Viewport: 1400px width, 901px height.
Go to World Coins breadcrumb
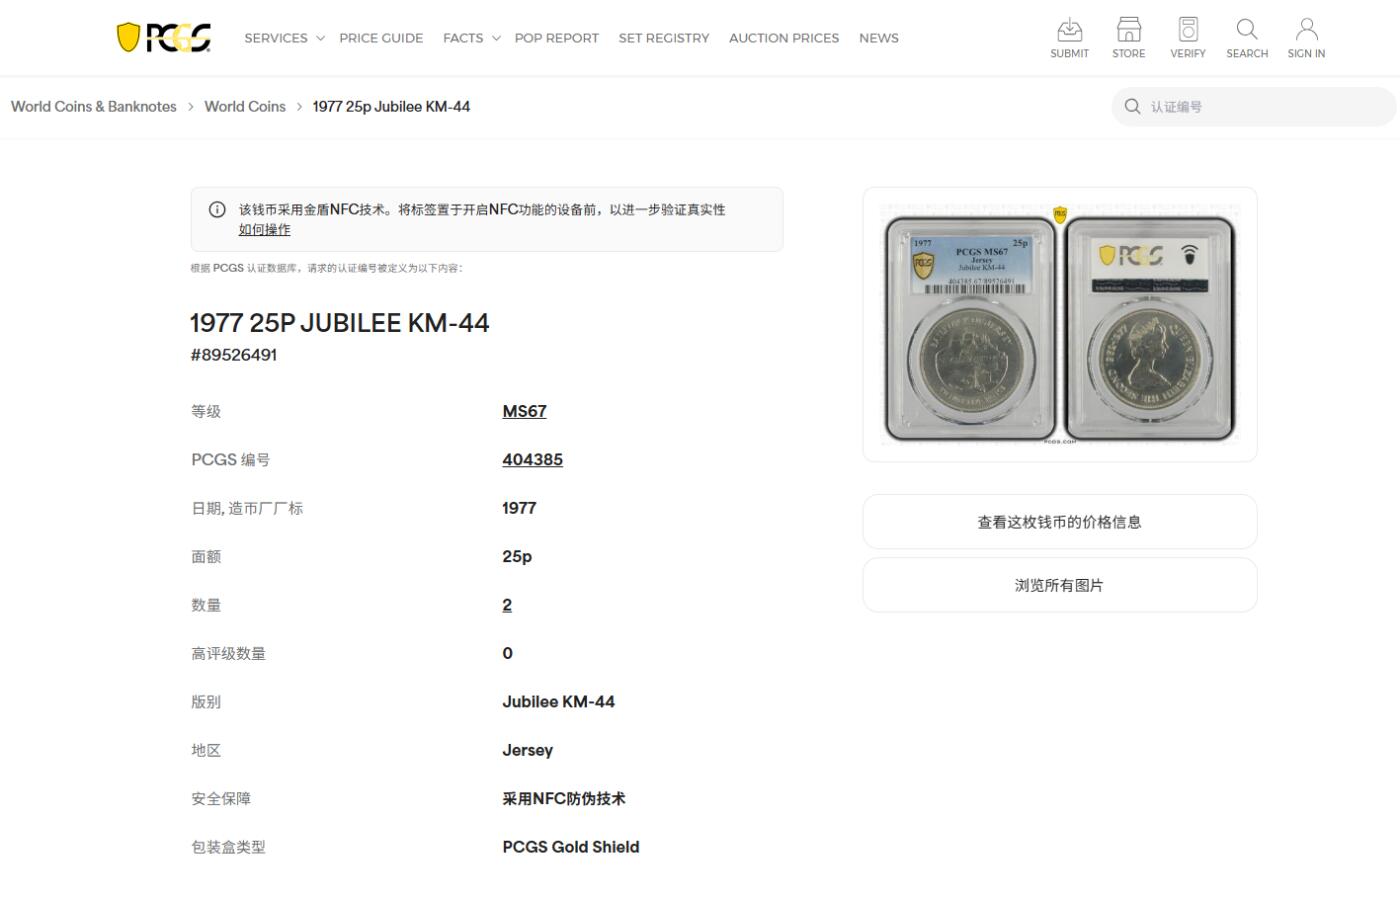click(245, 106)
